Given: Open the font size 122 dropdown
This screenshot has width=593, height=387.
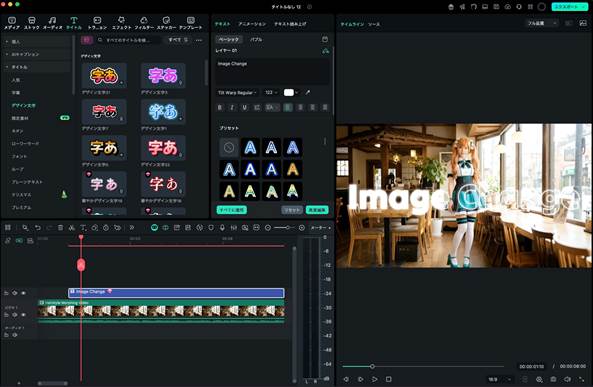Looking at the screenshot, I should 271,93.
